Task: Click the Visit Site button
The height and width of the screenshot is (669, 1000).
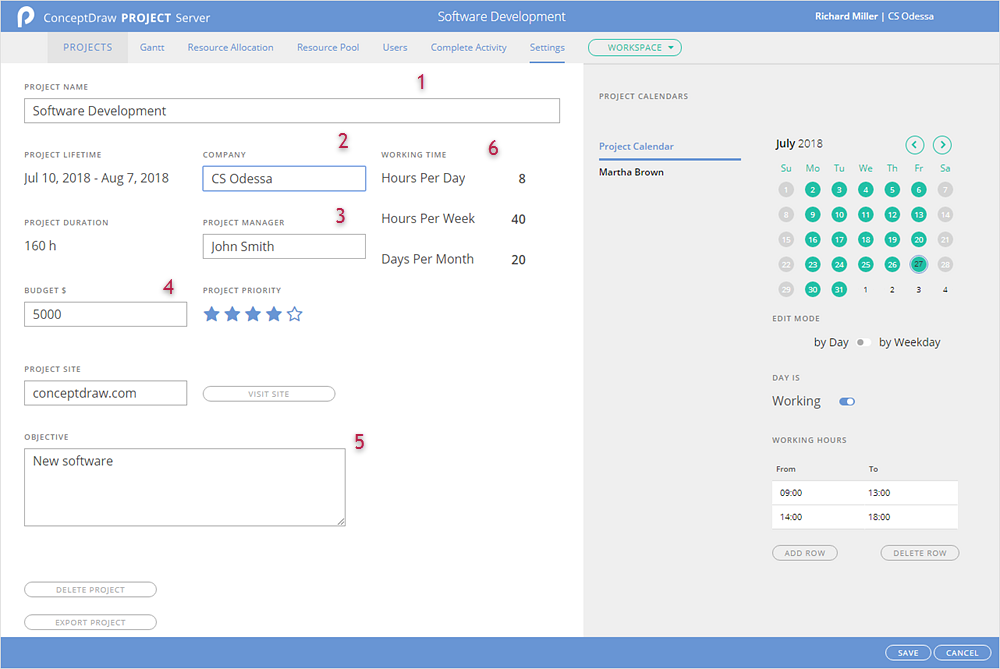Action: (268, 394)
